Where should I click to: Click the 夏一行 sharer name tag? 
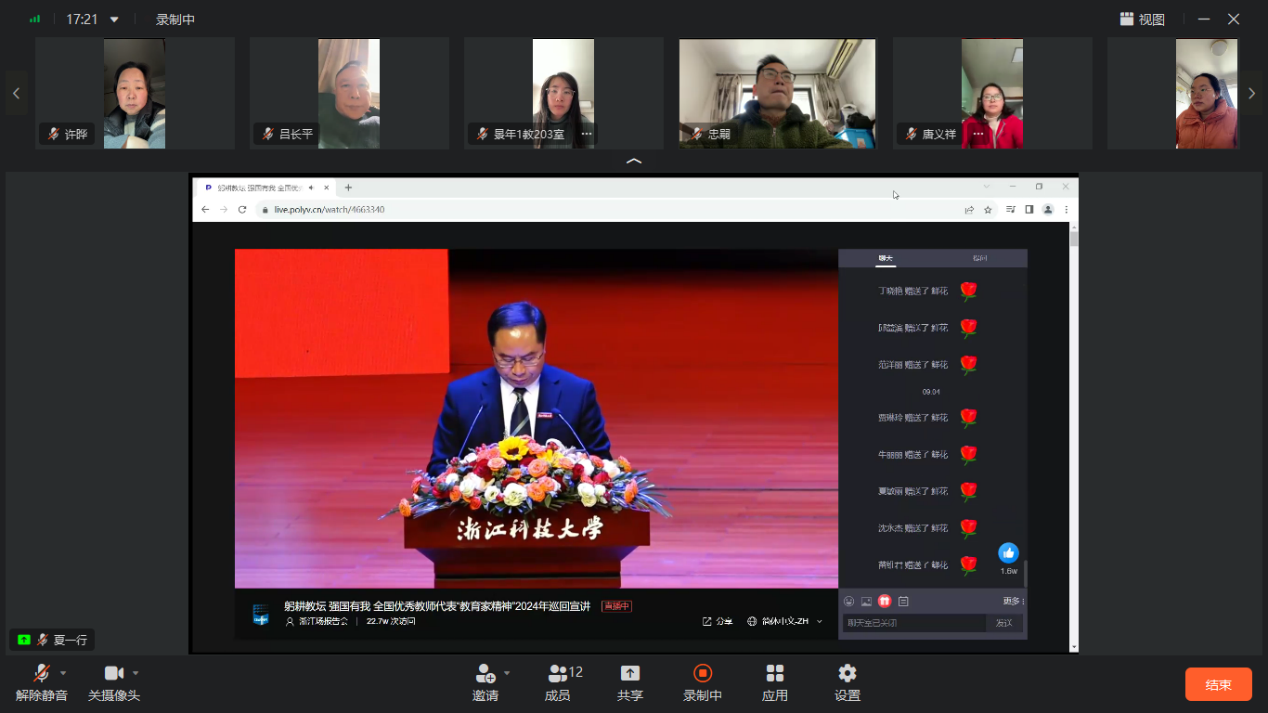[52, 640]
